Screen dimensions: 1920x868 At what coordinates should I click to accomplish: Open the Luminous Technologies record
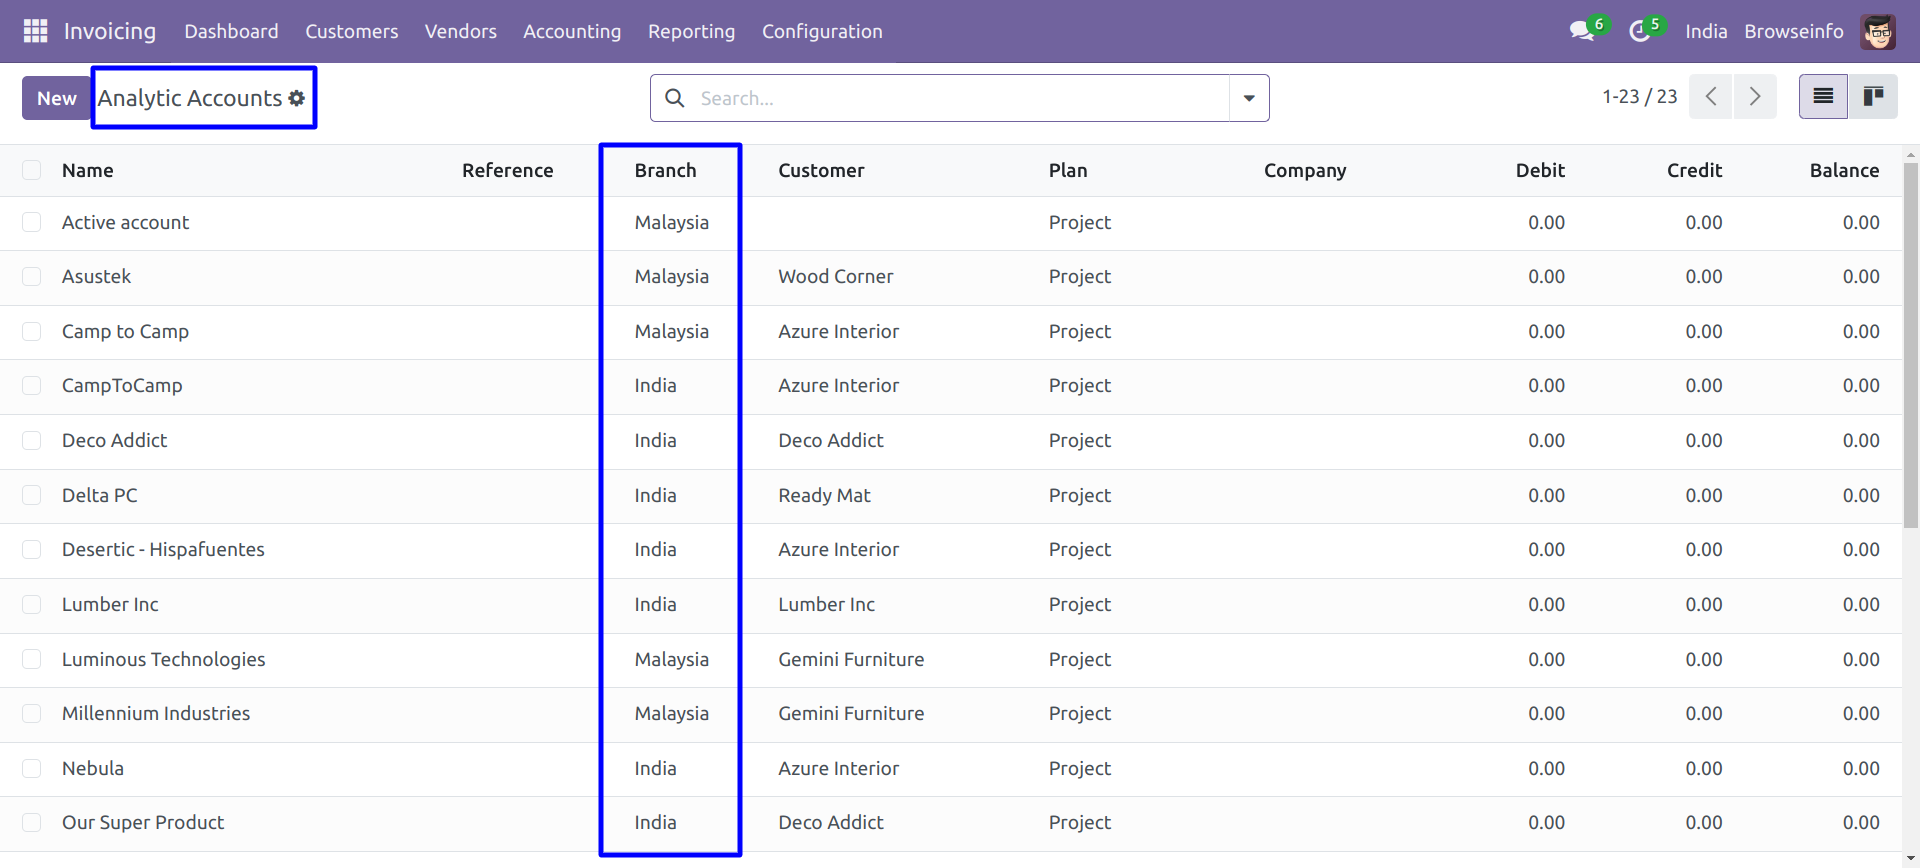163,659
